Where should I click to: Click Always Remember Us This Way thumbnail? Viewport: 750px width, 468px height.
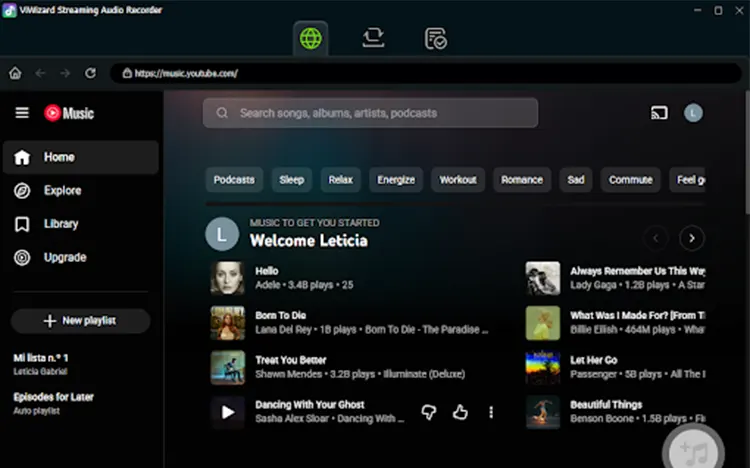point(543,278)
